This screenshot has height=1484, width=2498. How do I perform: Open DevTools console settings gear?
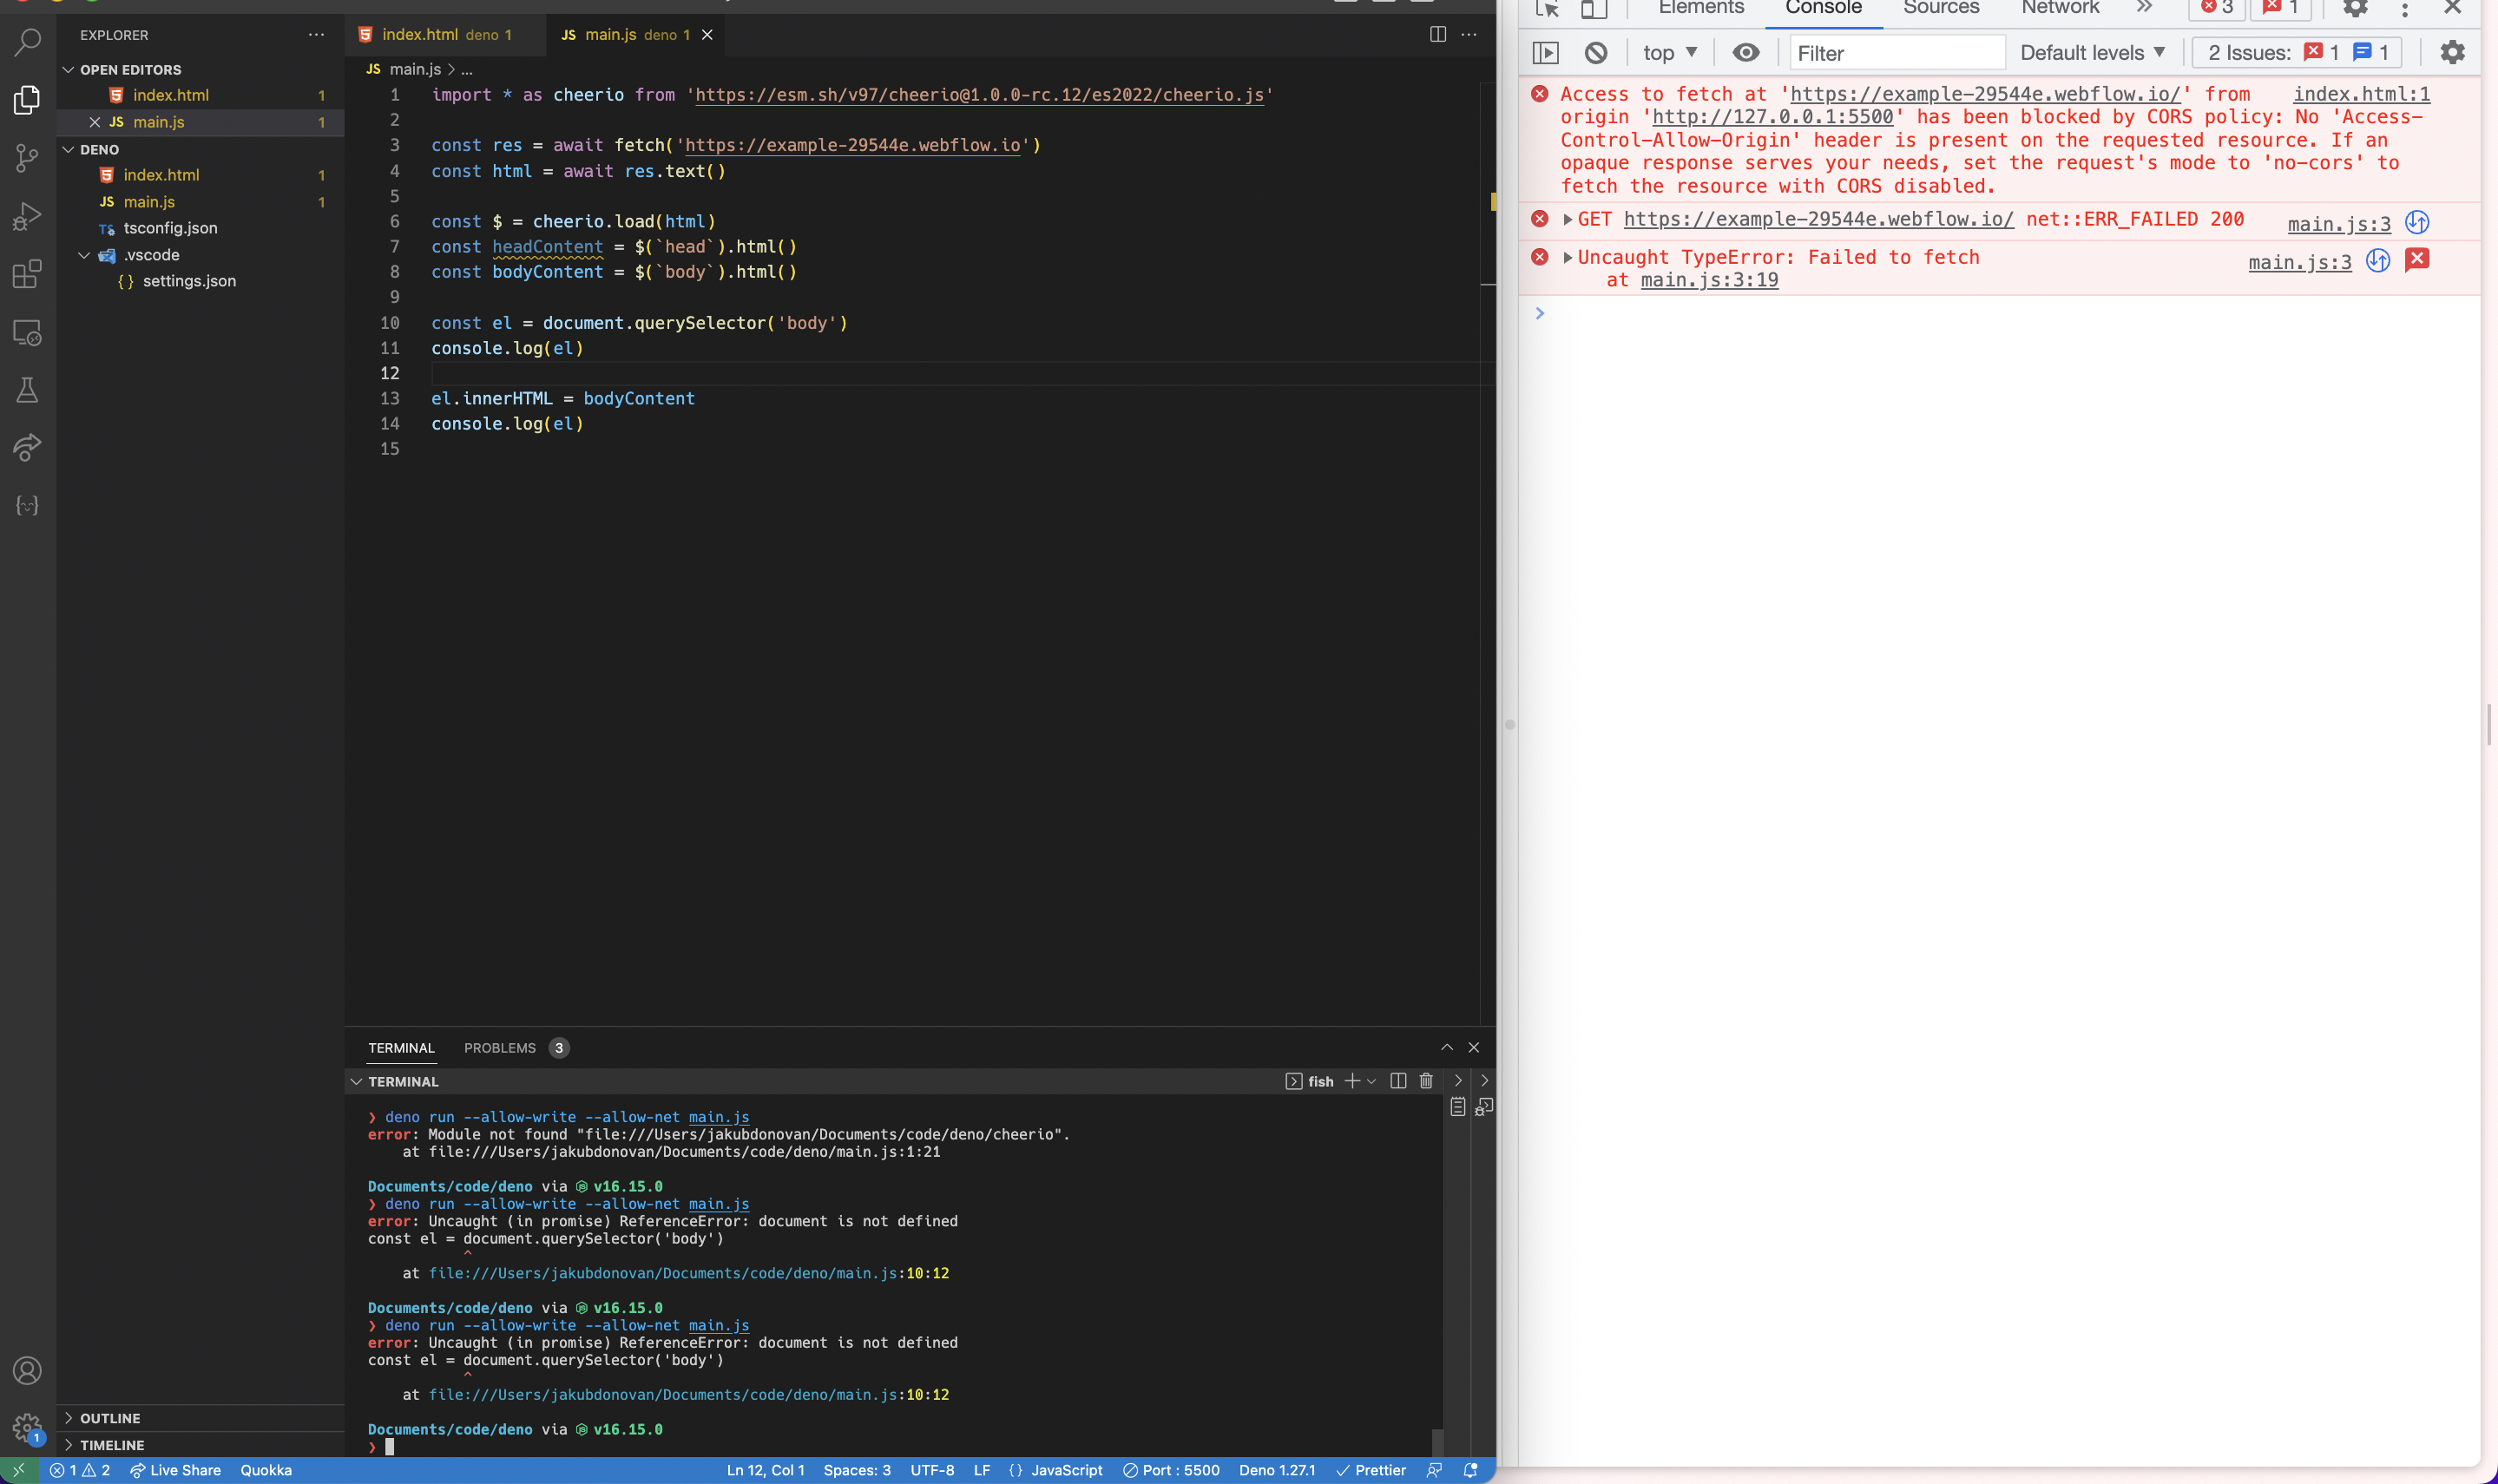[x=2452, y=52]
